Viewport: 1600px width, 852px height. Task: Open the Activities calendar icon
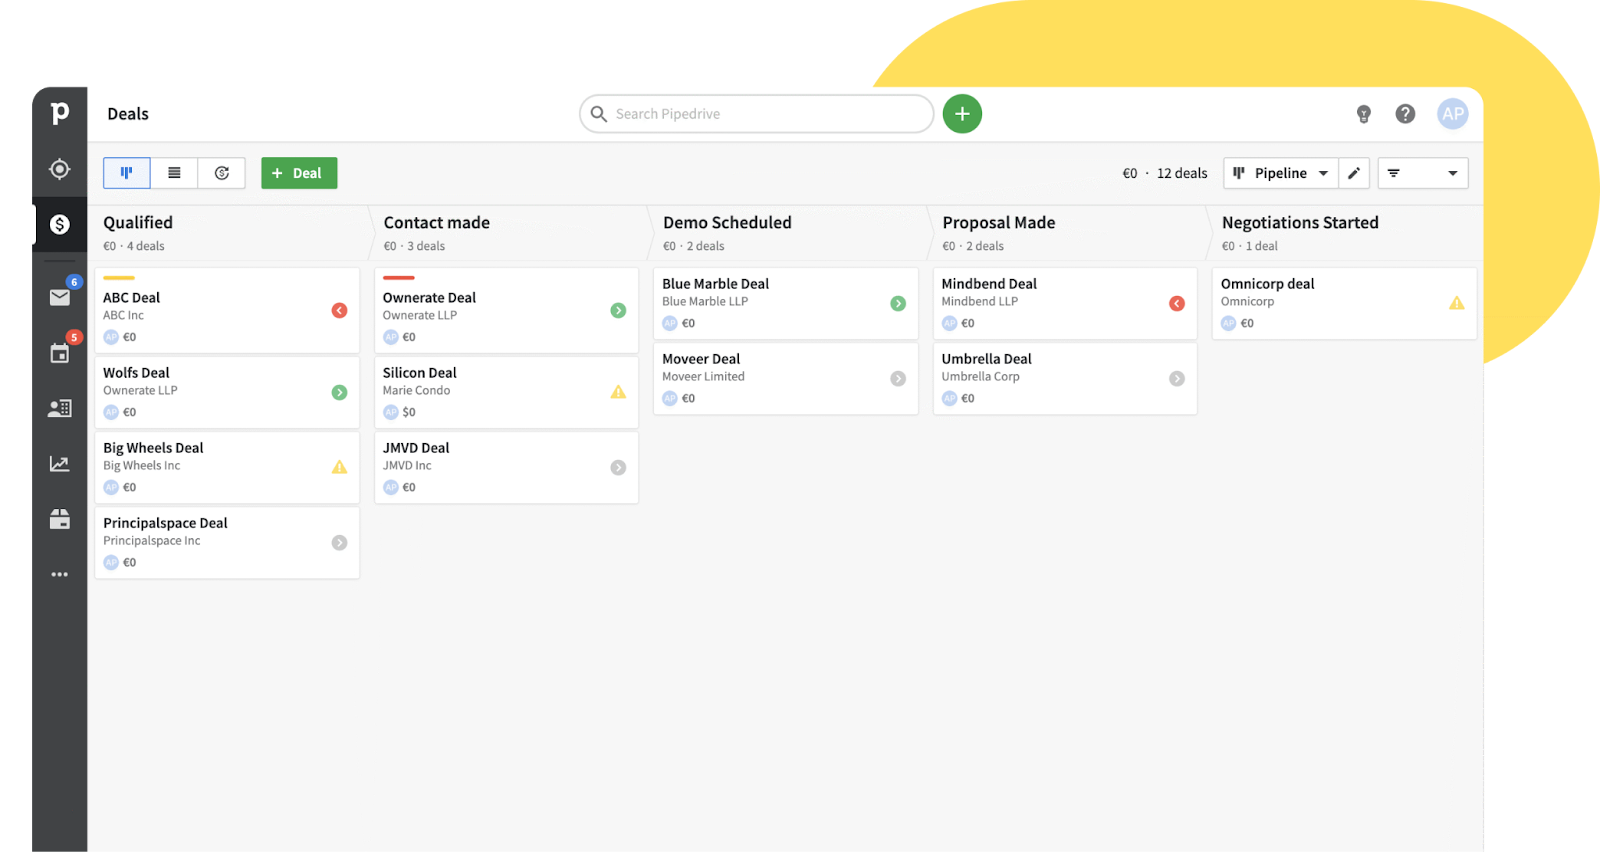[x=60, y=352]
